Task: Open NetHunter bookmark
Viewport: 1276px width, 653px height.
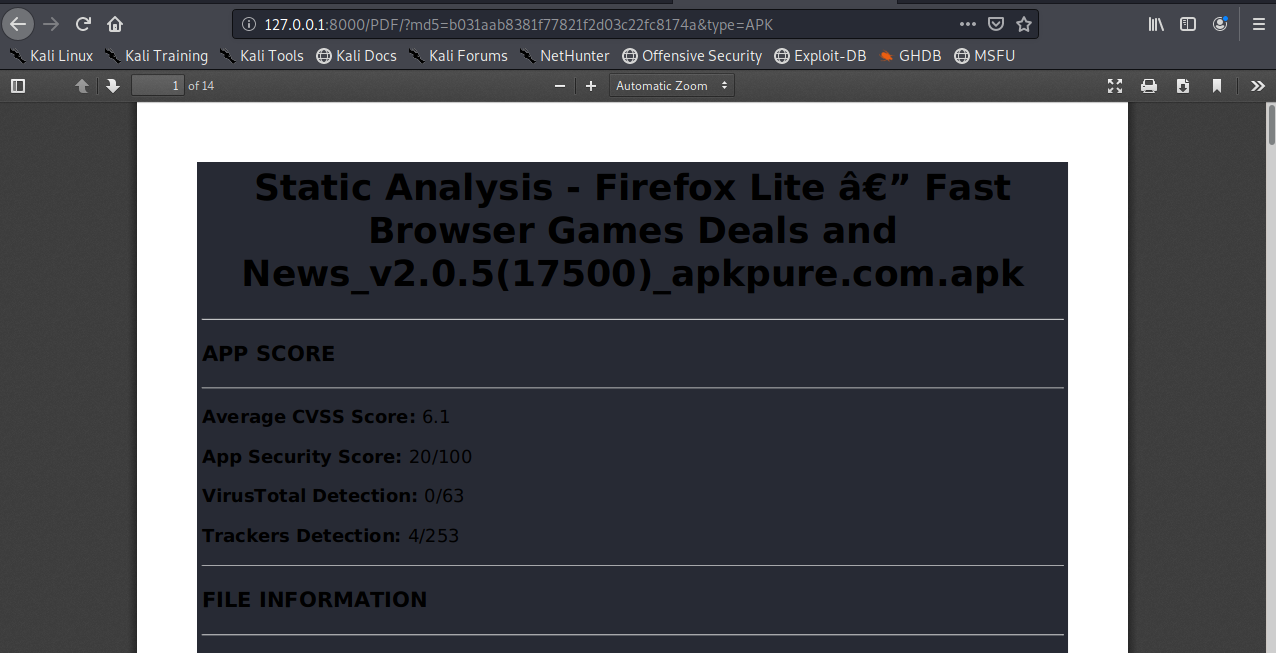Action: (564, 56)
